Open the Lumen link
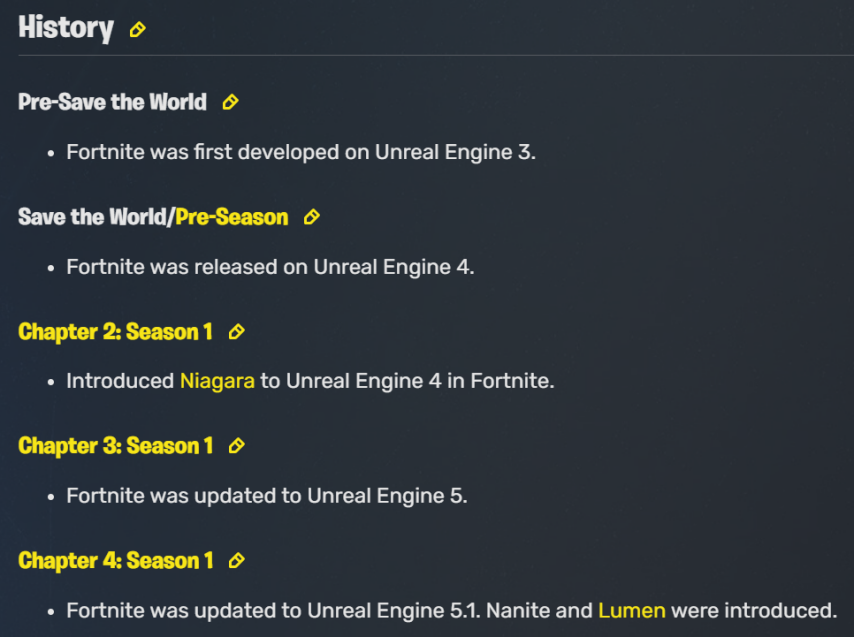Viewport: 854px width, 637px height. [632, 610]
